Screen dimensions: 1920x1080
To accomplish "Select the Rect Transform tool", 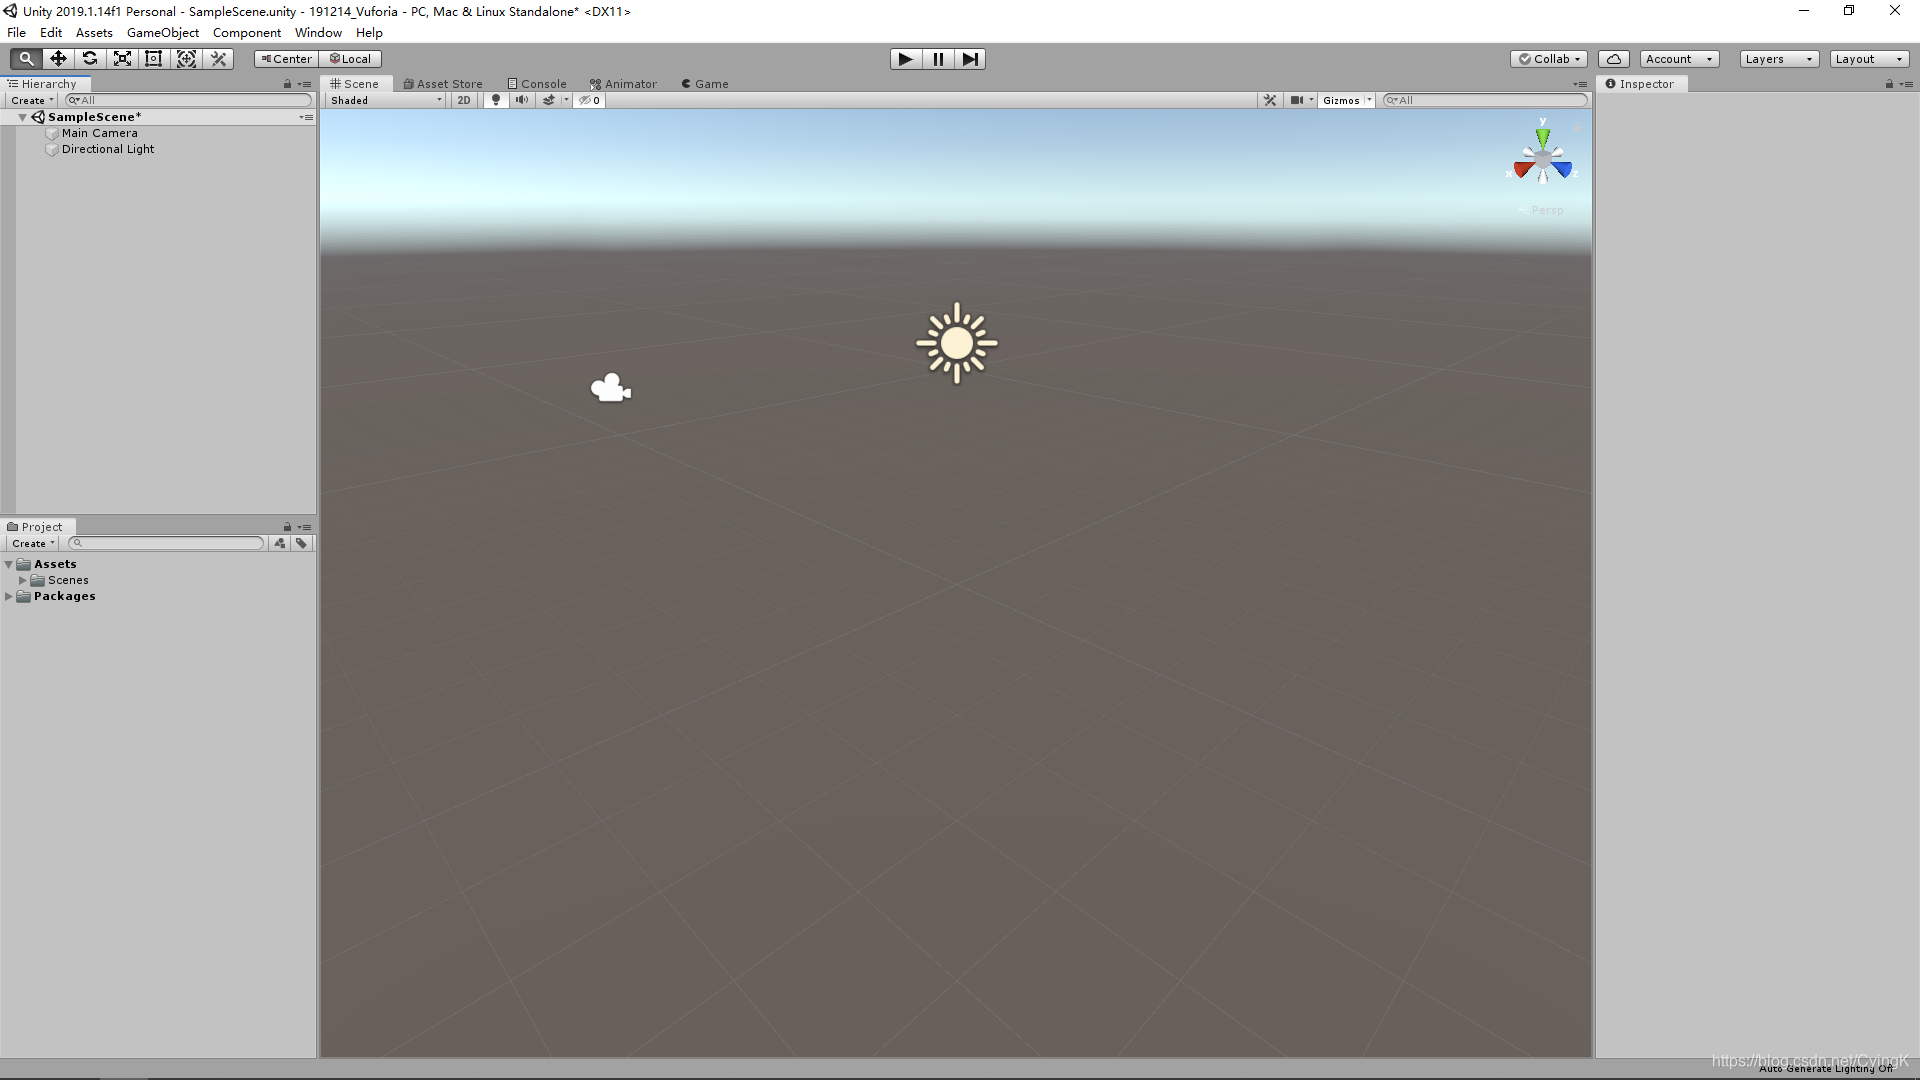I will 154,59.
